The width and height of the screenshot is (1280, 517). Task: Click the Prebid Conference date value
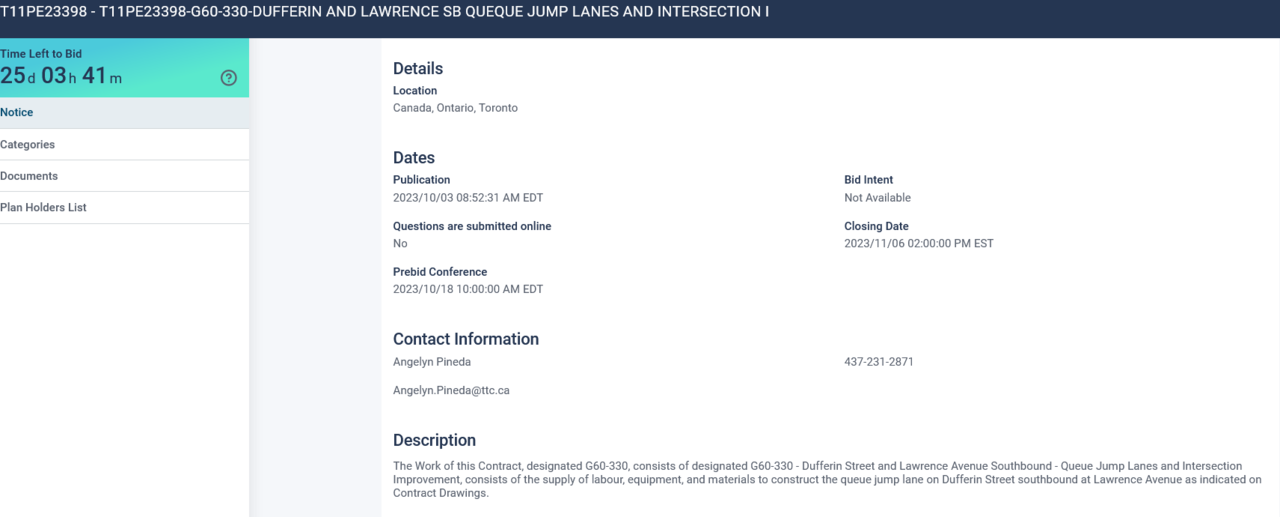[468, 289]
